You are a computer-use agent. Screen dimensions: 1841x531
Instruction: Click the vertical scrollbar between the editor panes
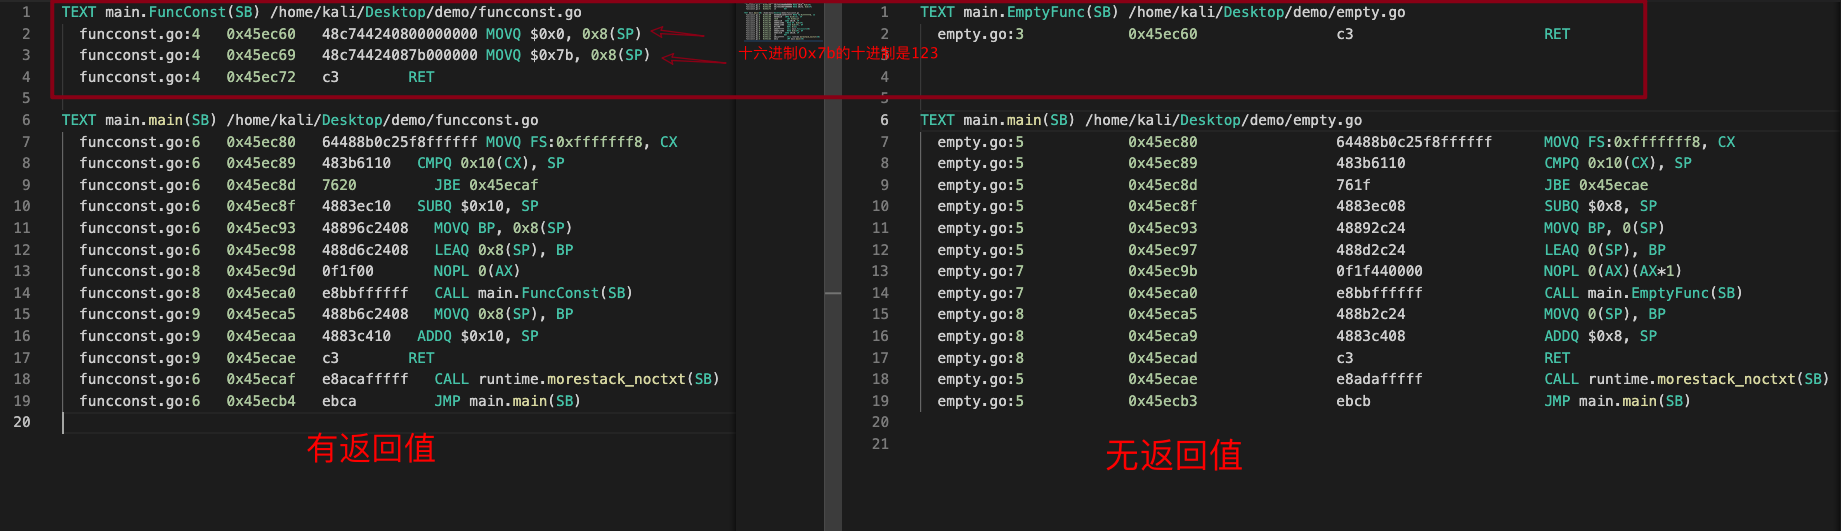point(832,293)
